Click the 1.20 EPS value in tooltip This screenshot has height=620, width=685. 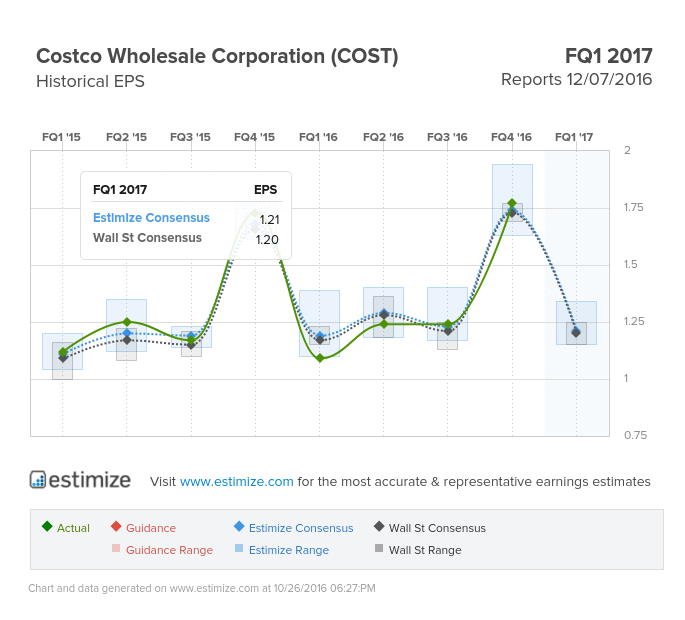pyautogui.click(x=267, y=240)
